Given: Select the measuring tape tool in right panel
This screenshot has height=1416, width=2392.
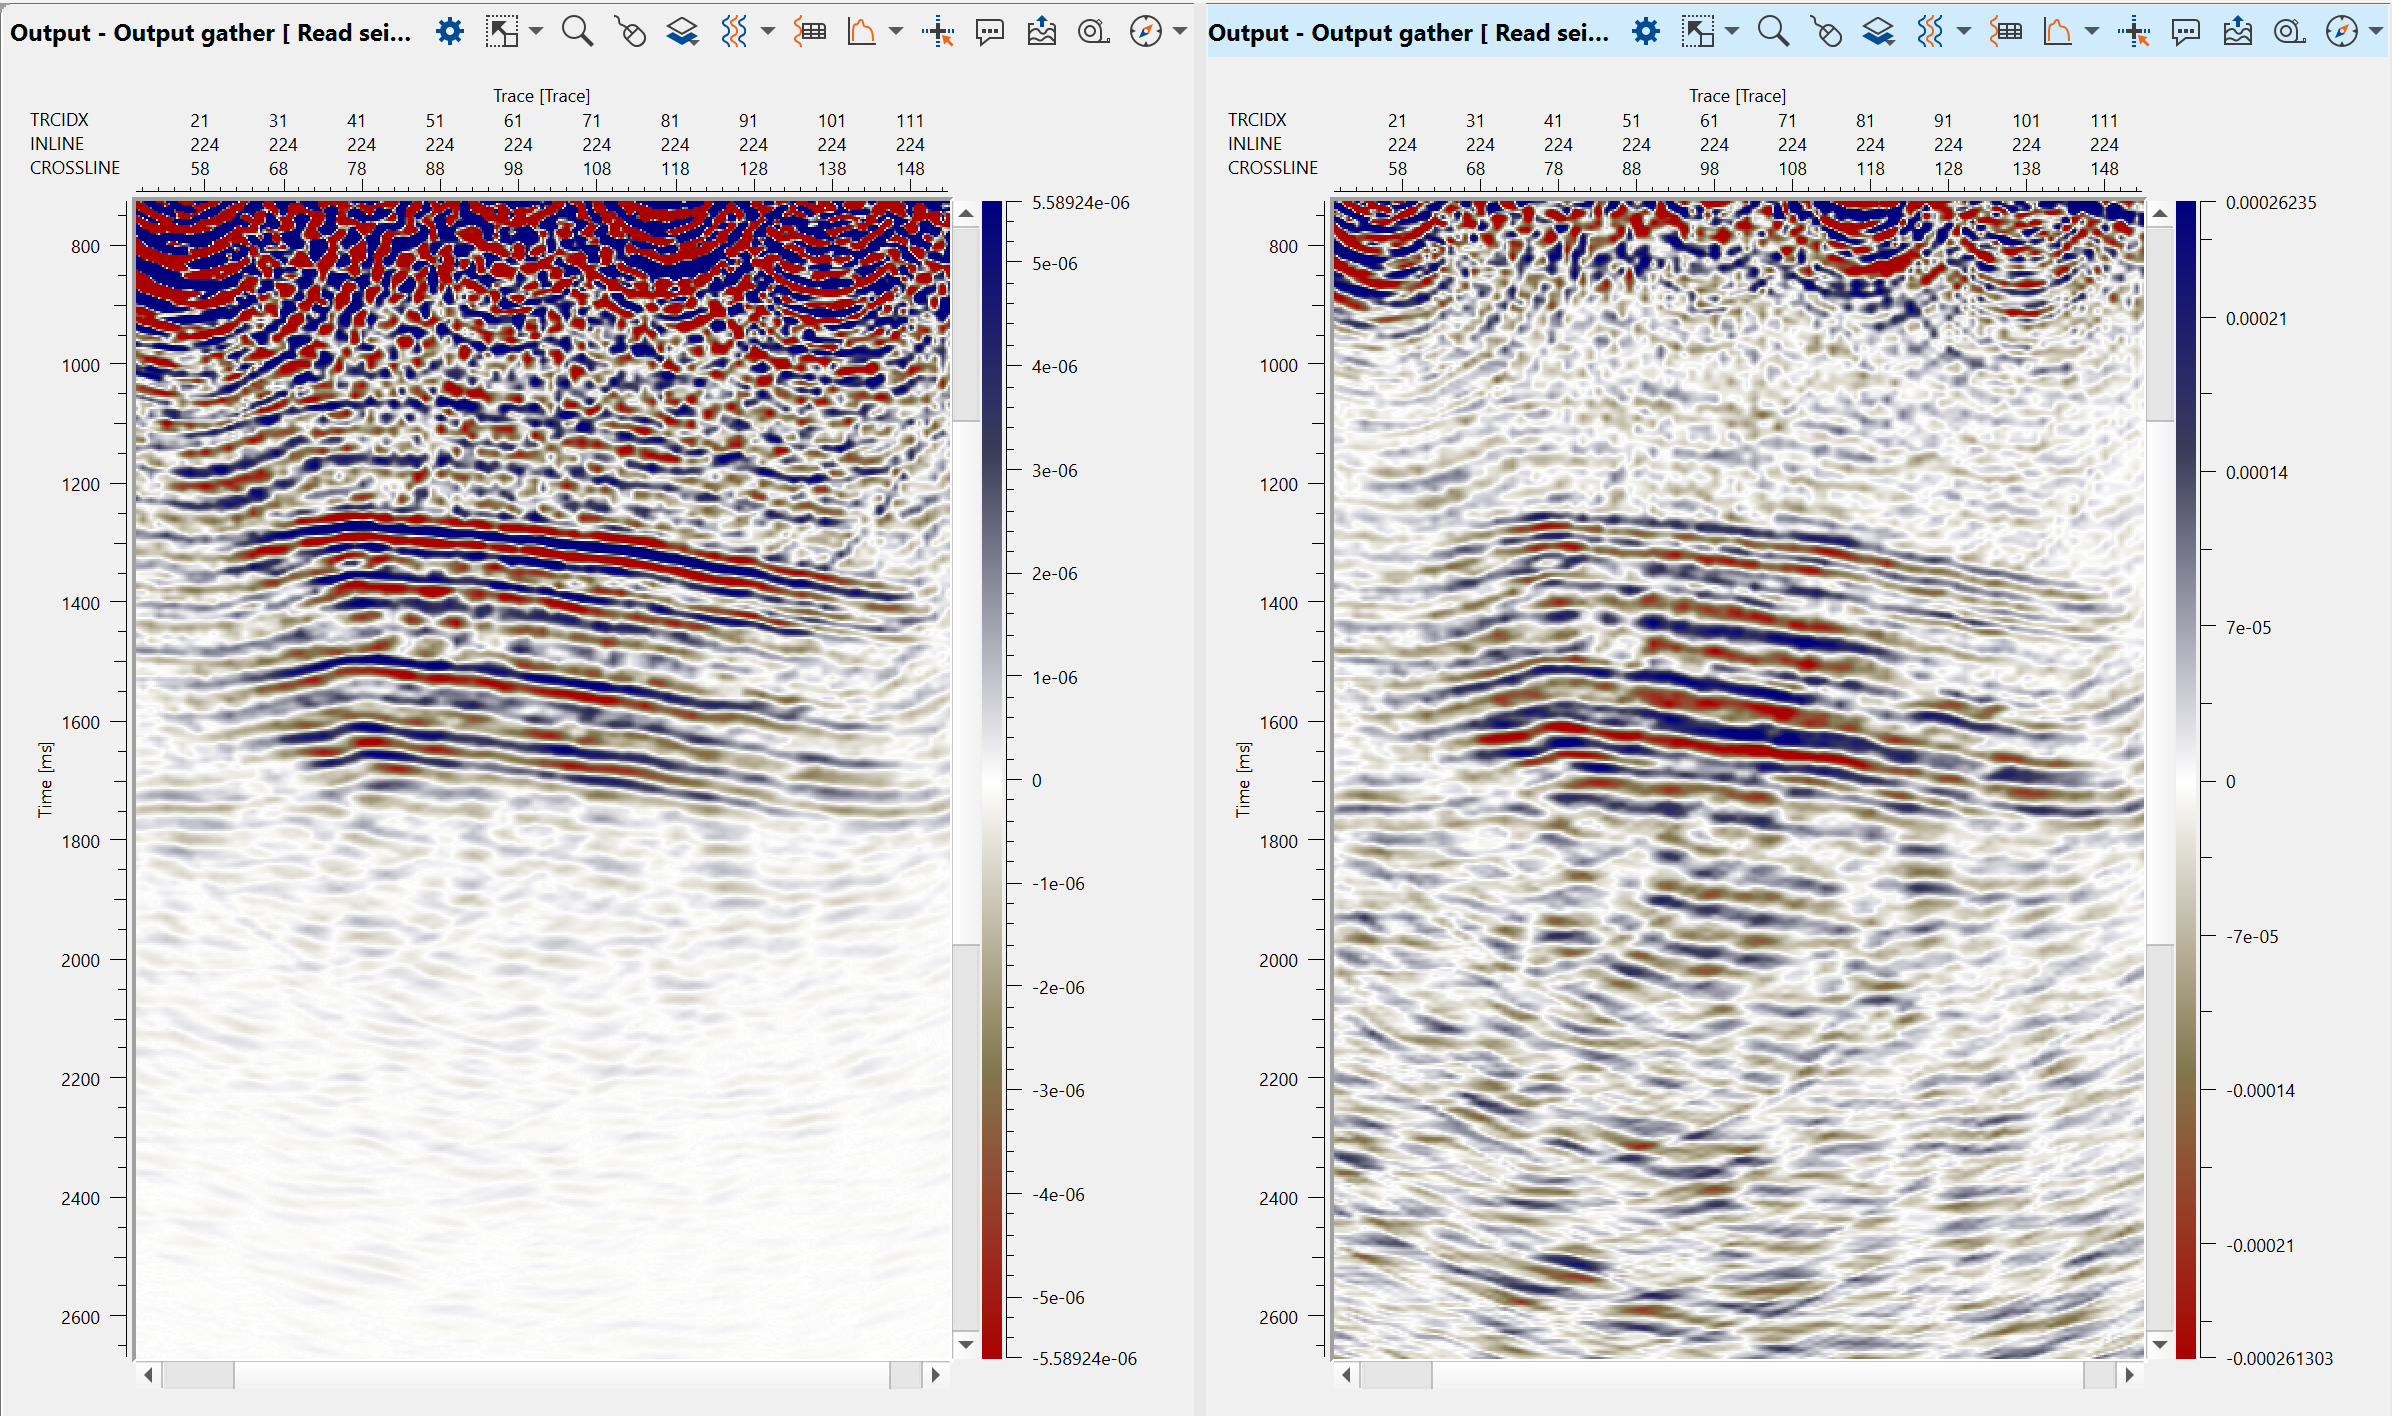Looking at the screenshot, I should coord(2290,32).
